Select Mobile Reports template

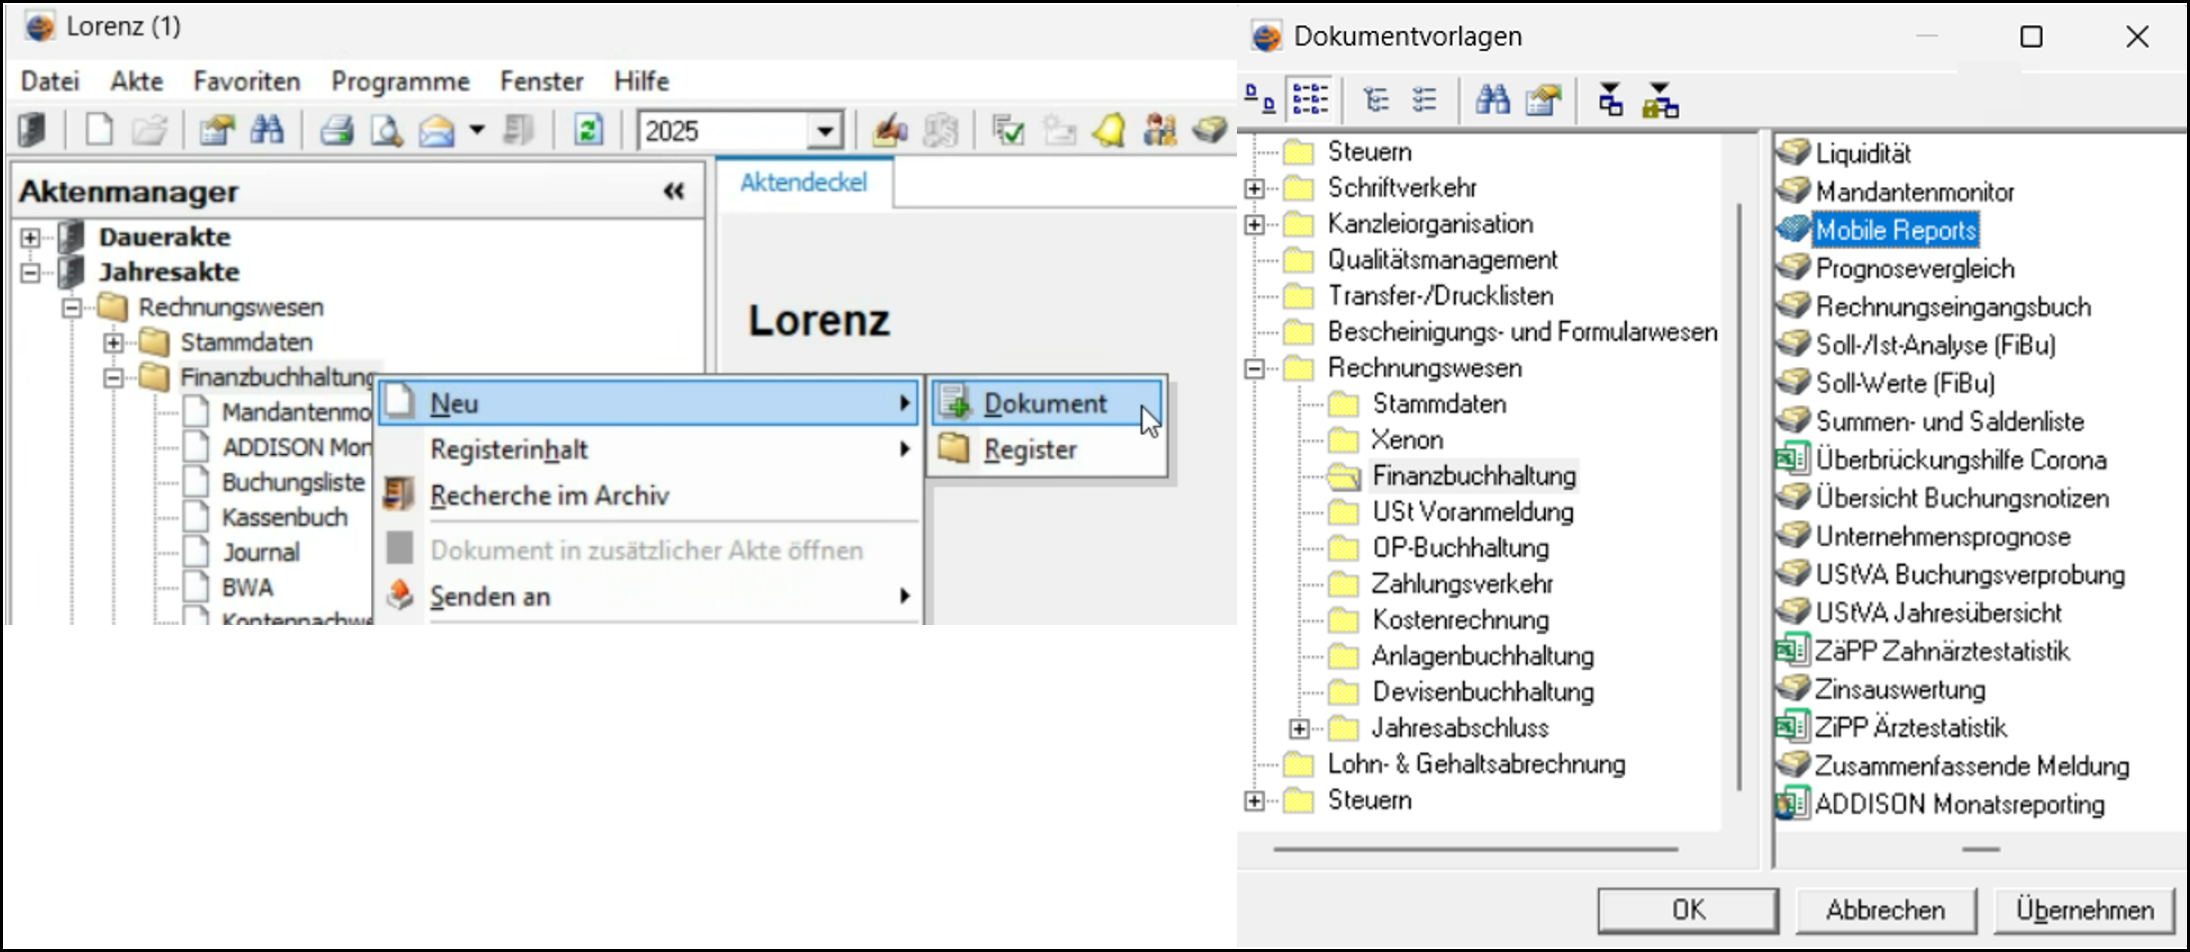tap(1896, 230)
